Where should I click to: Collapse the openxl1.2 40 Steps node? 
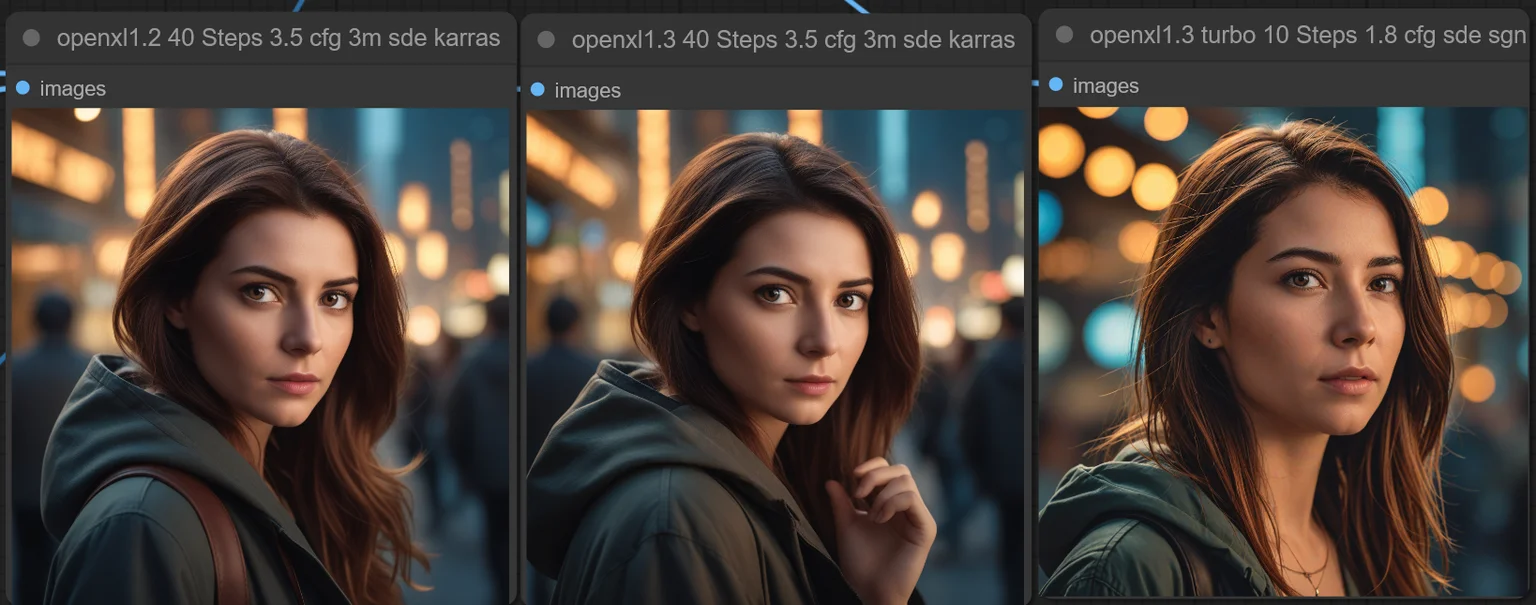click(31, 38)
